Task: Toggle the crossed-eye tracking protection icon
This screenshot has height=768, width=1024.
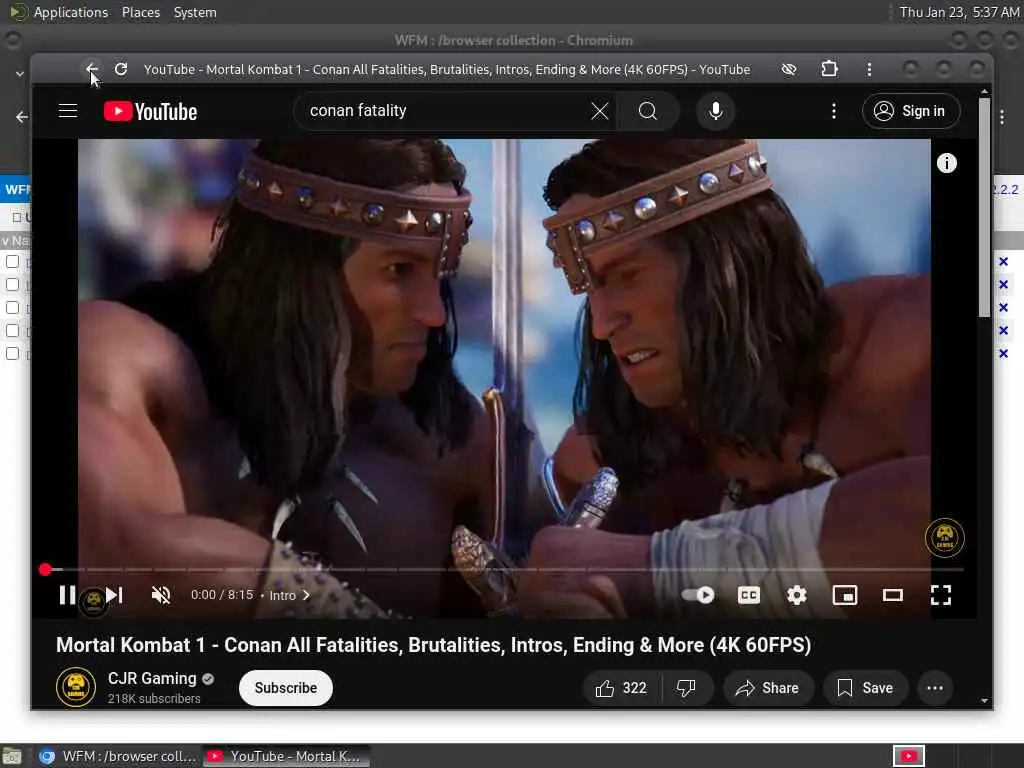Action: pyautogui.click(x=789, y=69)
